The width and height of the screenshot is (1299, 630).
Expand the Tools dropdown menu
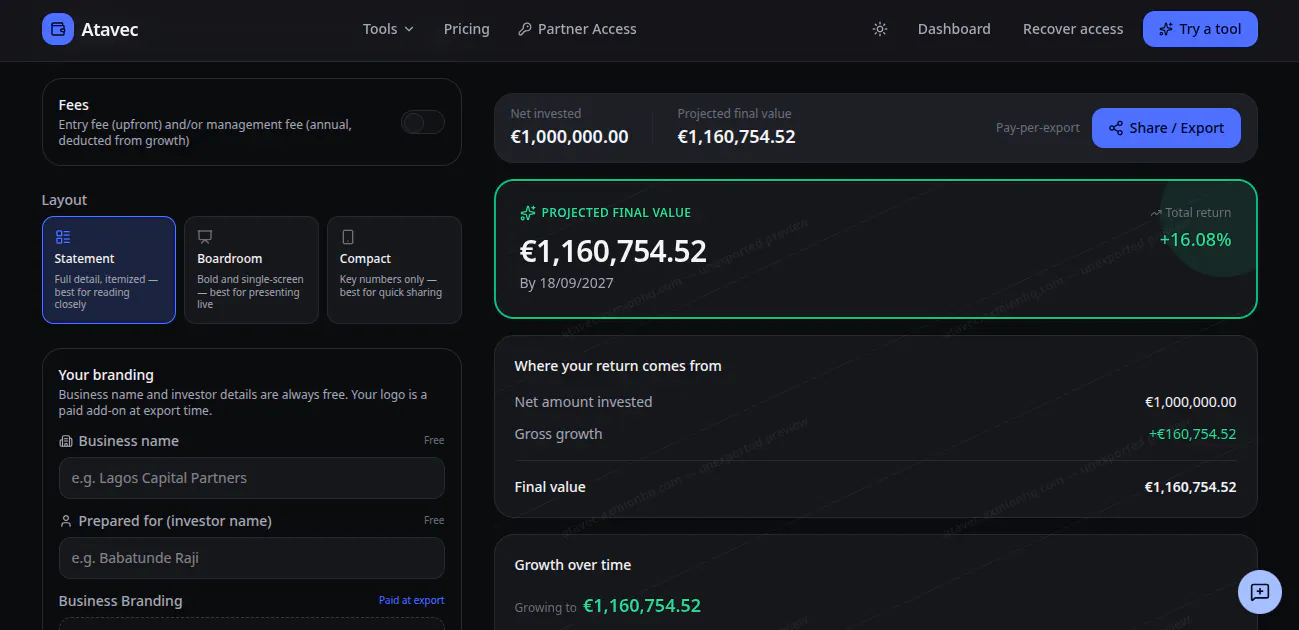tap(388, 29)
